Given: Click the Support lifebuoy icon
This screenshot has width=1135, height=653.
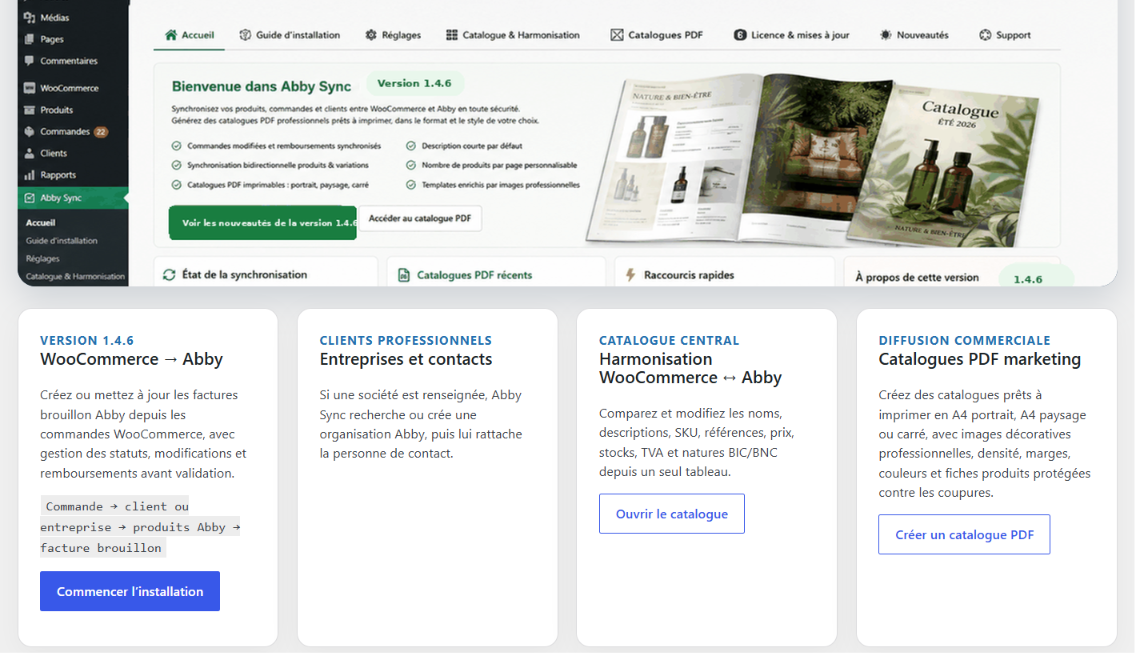Looking at the screenshot, I should [x=985, y=35].
